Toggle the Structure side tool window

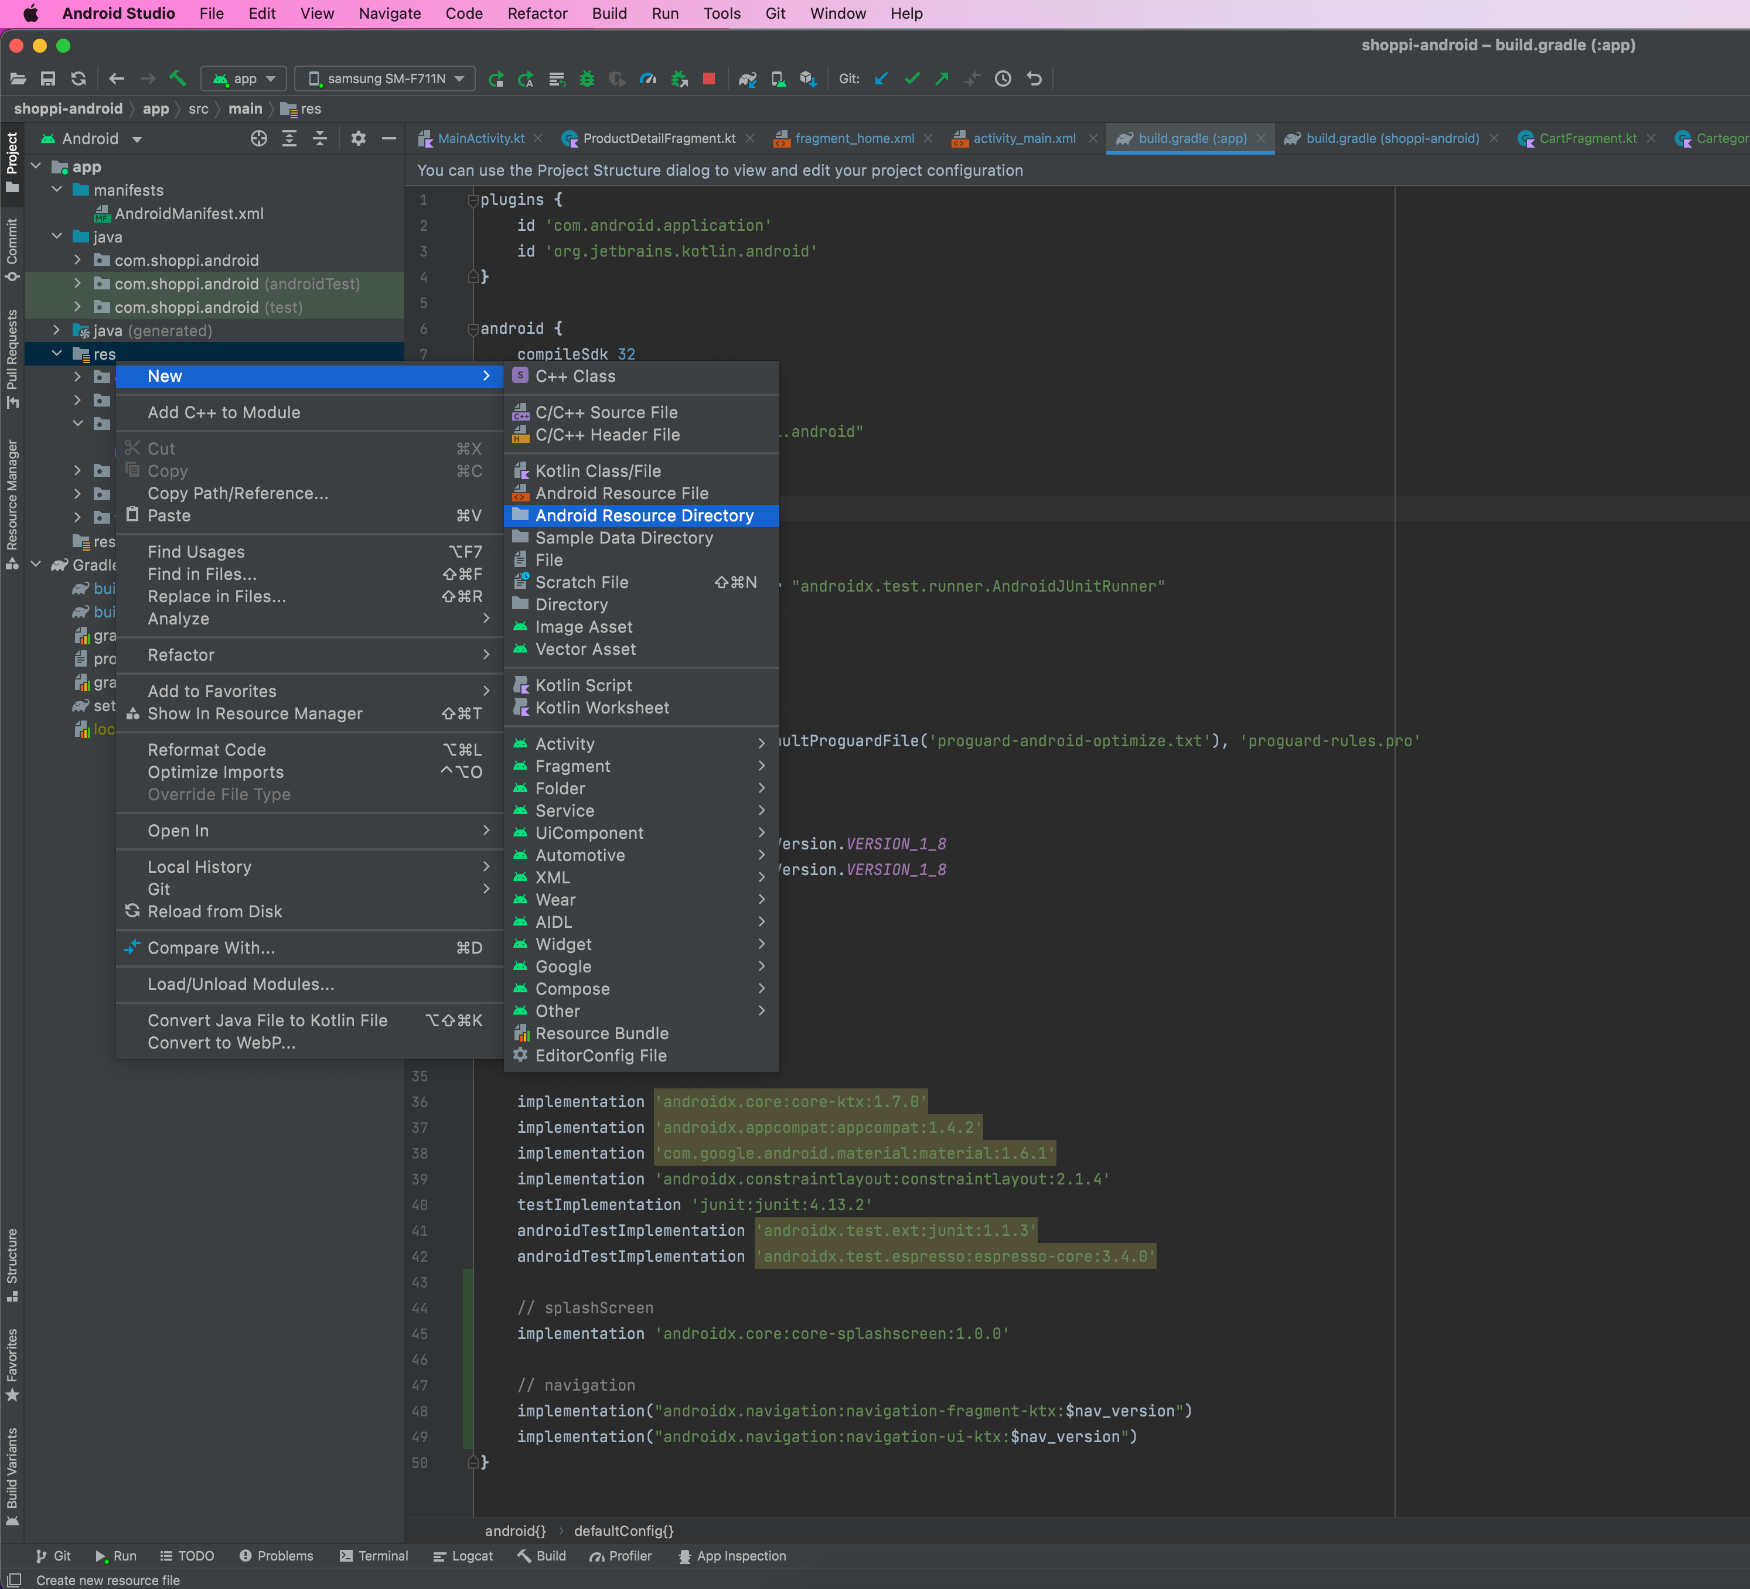coord(12,1265)
